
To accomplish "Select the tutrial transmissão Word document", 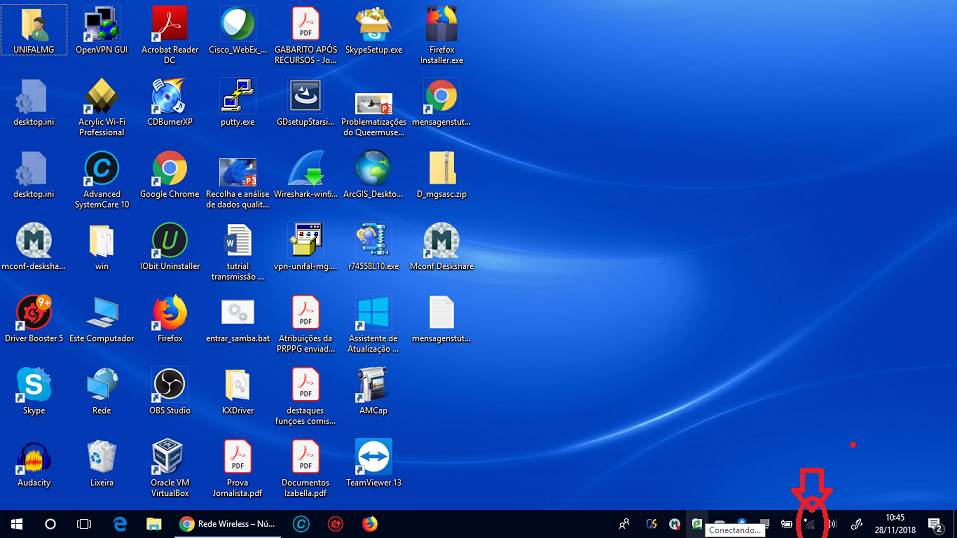I will tap(237, 251).
